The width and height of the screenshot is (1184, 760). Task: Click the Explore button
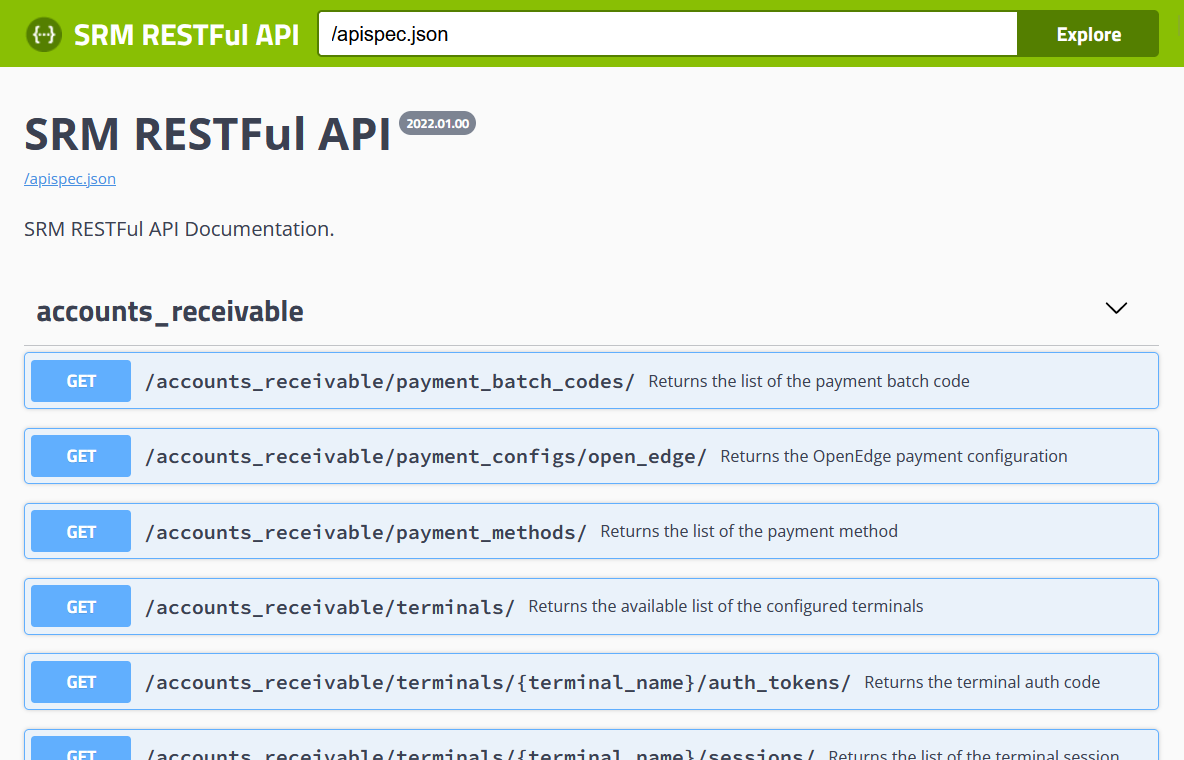click(1087, 33)
